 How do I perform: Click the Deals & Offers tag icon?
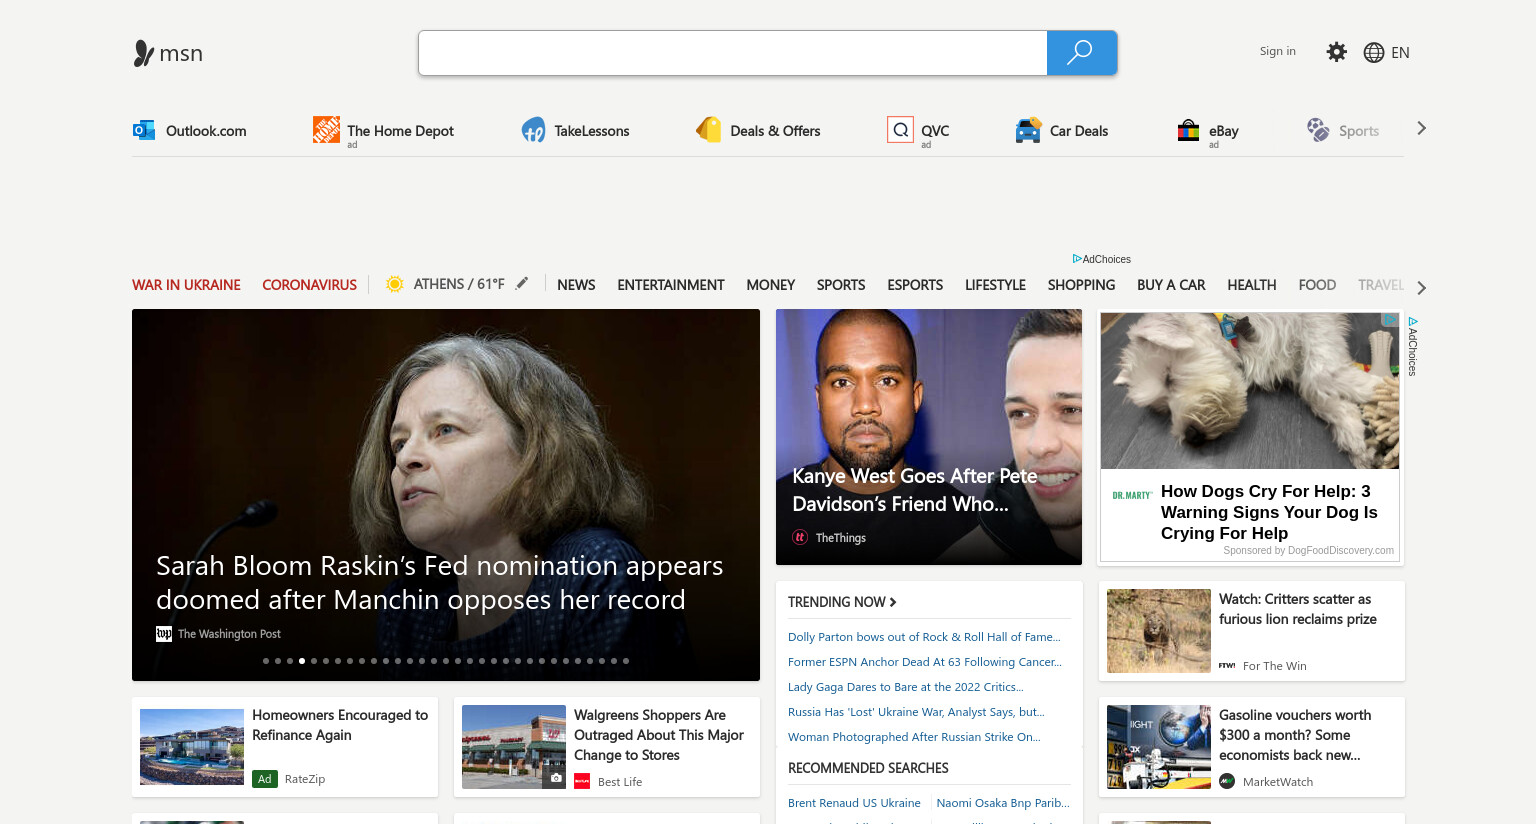tap(709, 130)
